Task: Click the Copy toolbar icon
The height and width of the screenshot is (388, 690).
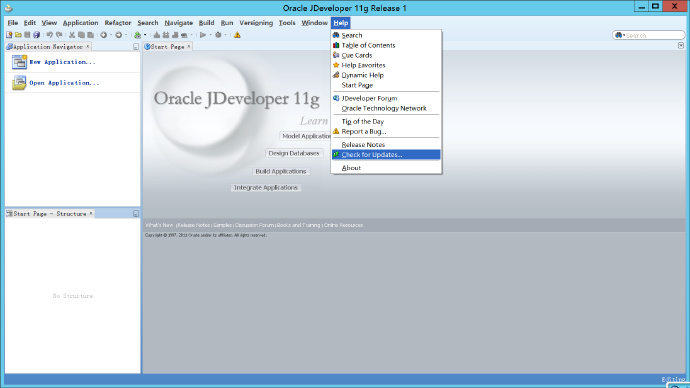Action: coord(81,35)
